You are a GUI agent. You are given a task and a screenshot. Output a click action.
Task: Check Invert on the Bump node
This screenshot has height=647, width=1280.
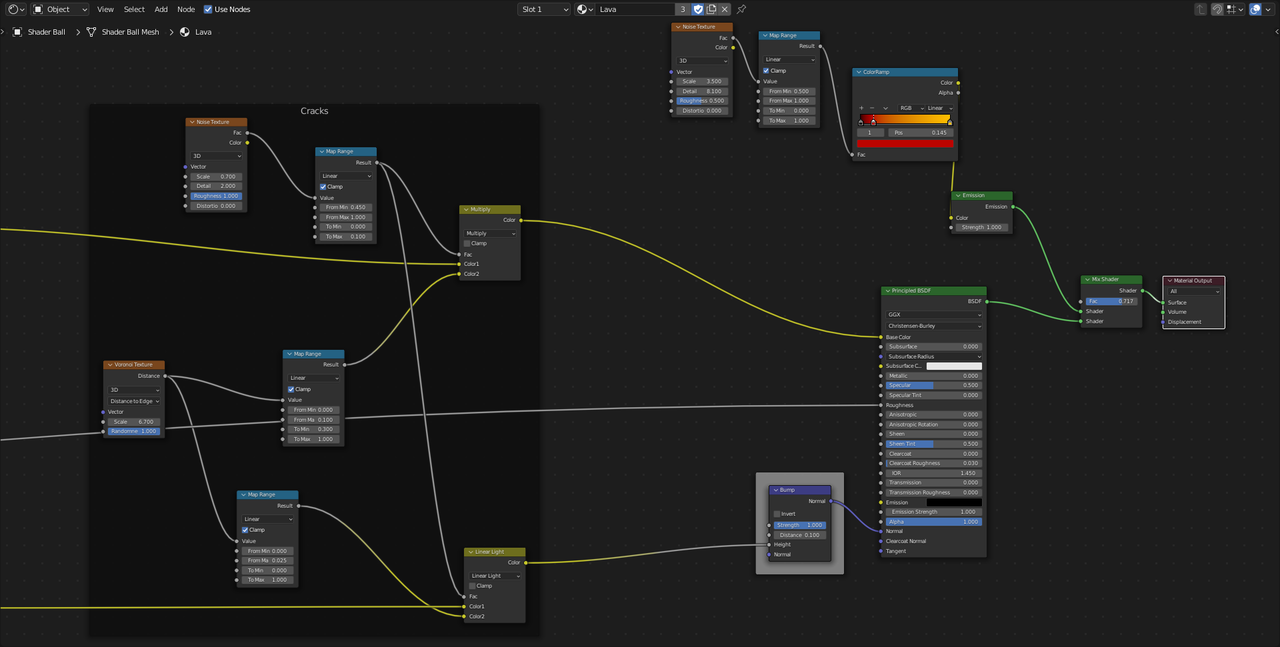pos(777,514)
